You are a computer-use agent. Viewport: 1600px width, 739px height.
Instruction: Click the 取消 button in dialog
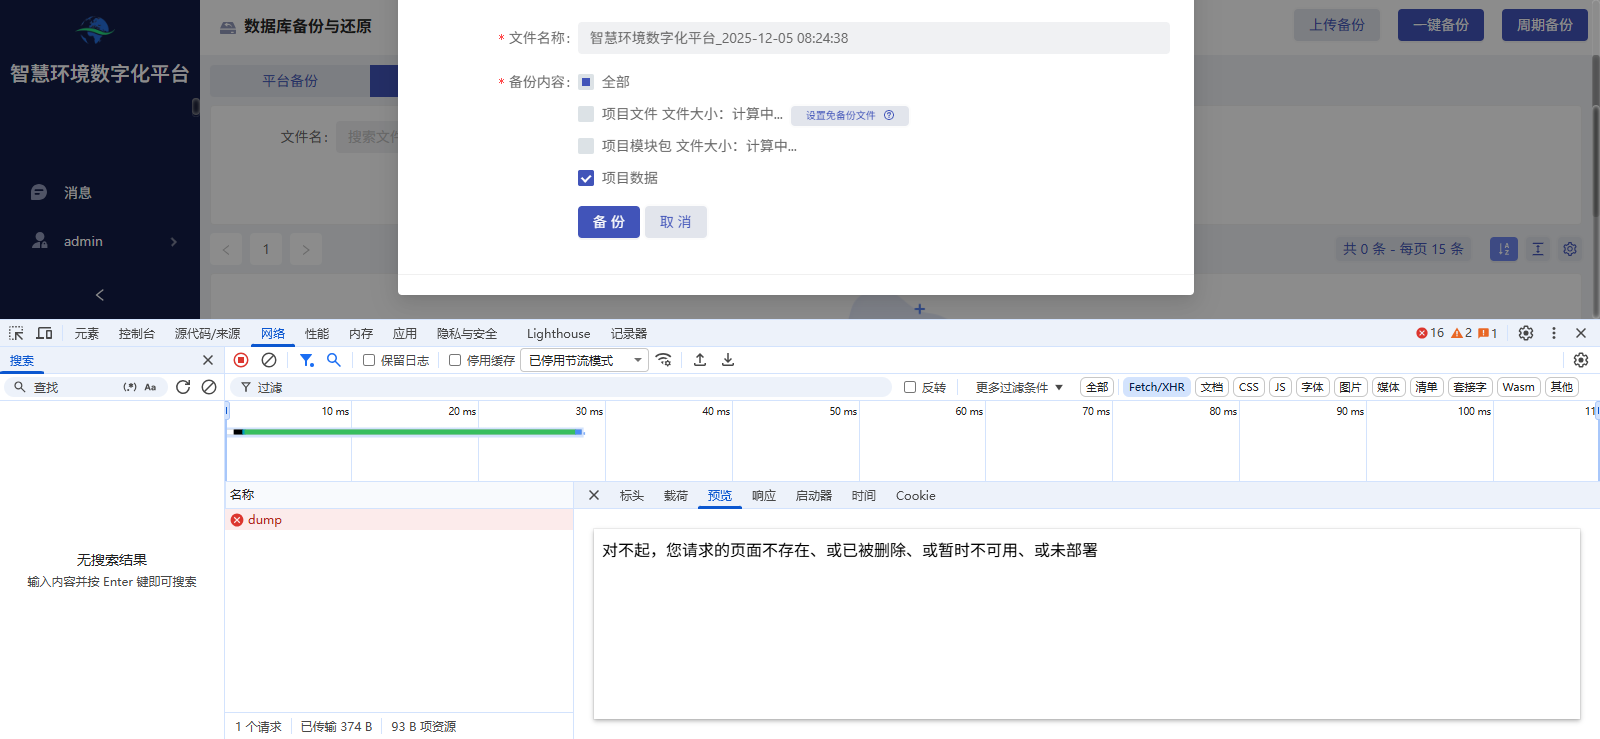(x=675, y=222)
